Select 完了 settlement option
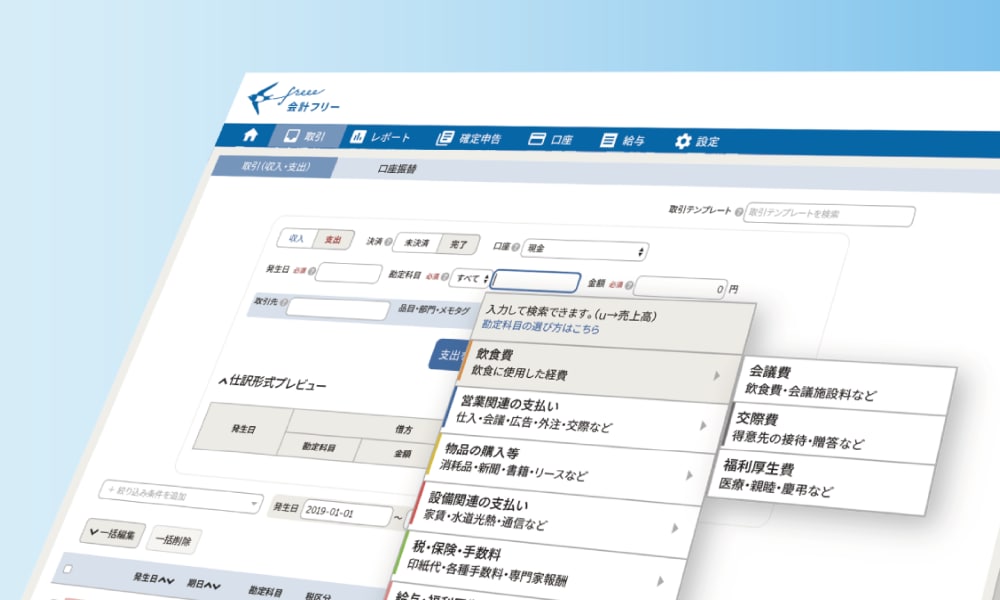Image resolution: width=1000 pixels, height=600 pixels. pos(459,244)
